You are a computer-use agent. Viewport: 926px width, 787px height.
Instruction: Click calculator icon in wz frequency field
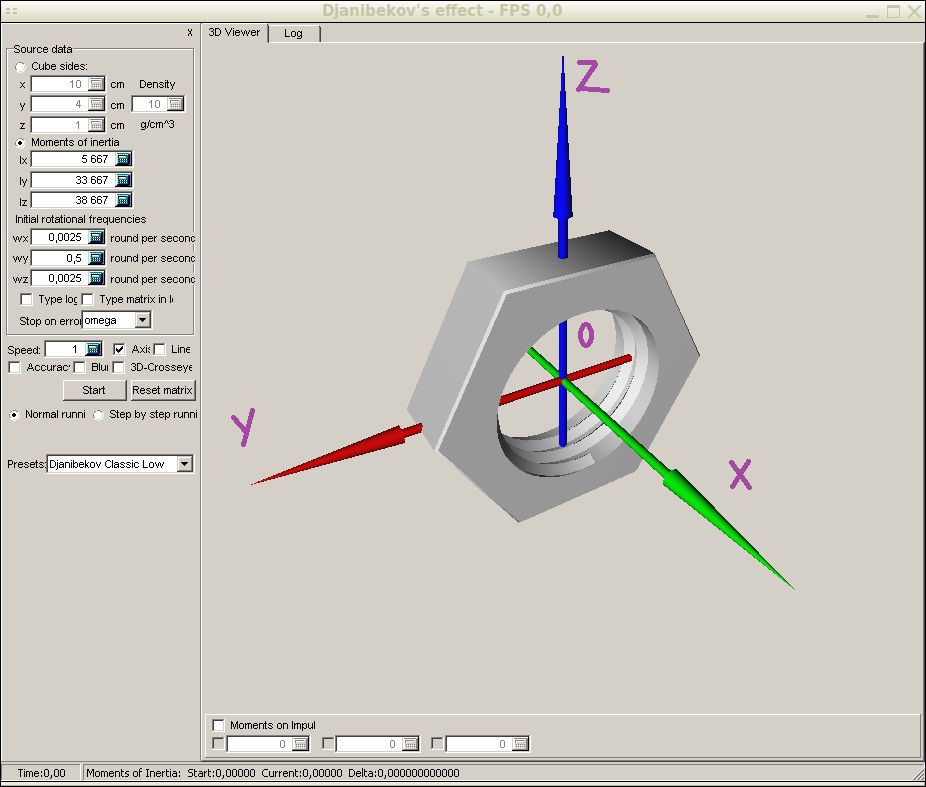97,278
